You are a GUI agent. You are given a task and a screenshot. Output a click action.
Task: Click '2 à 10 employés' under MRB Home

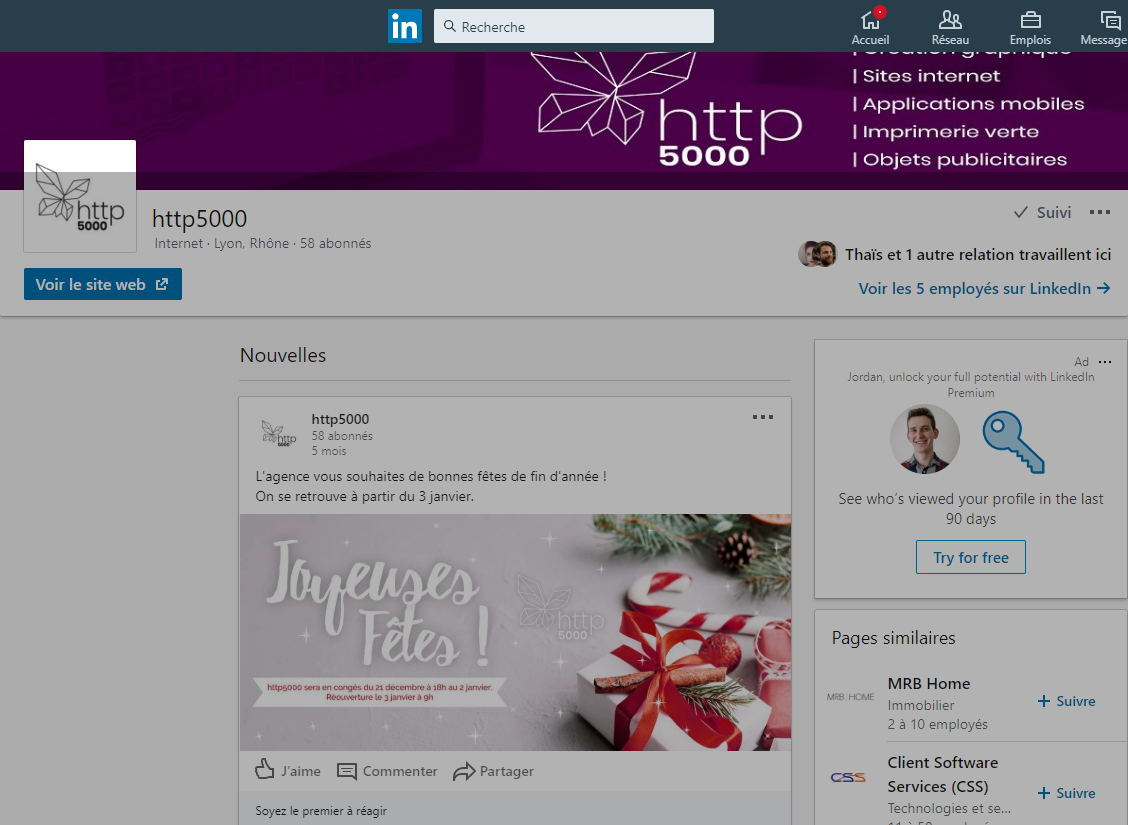937,724
